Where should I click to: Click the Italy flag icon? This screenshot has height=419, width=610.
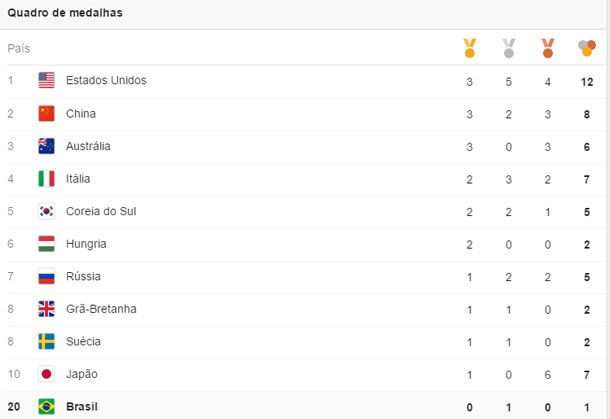pyautogui.click(x=46, y=179)
